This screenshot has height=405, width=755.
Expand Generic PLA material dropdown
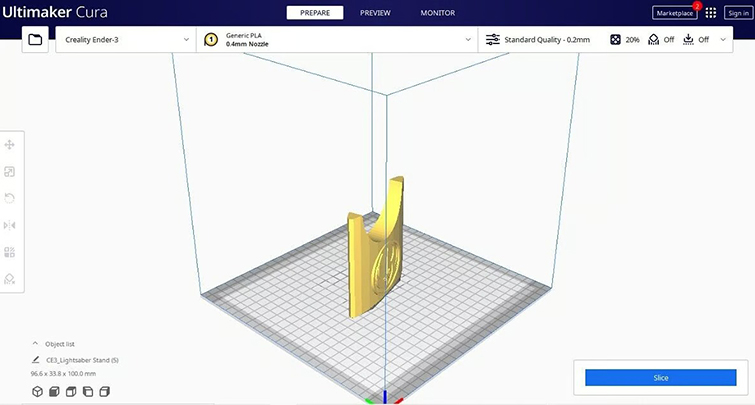tap(337, 39)
